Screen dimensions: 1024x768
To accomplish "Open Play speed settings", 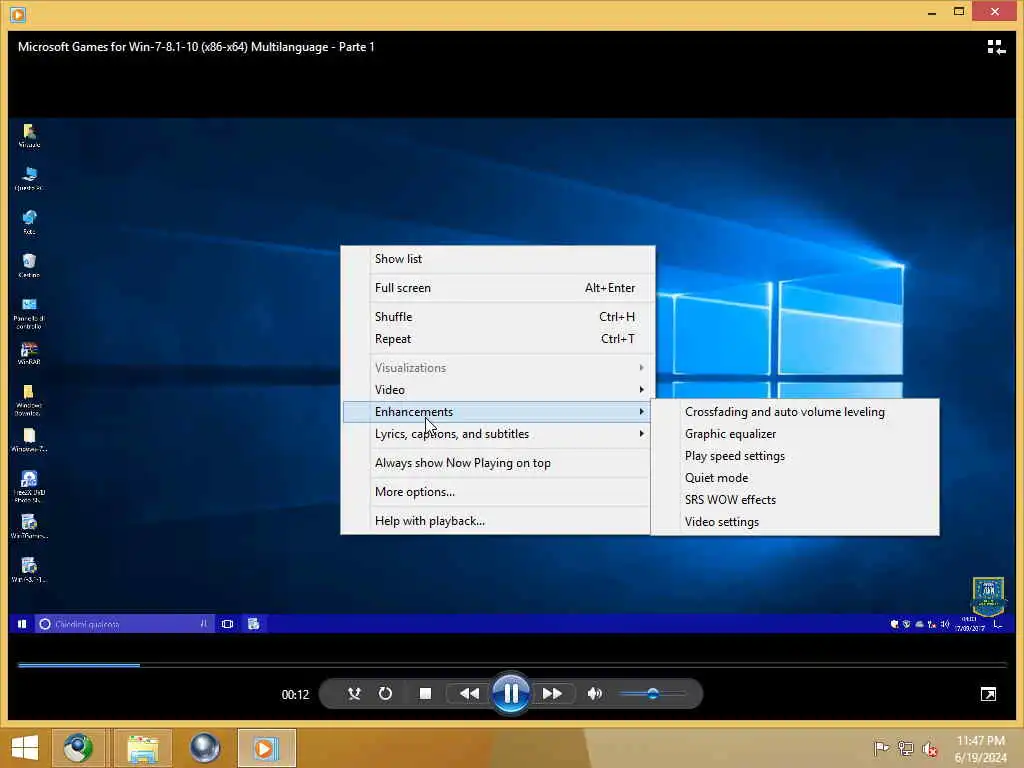I will (x=795, y=456).
